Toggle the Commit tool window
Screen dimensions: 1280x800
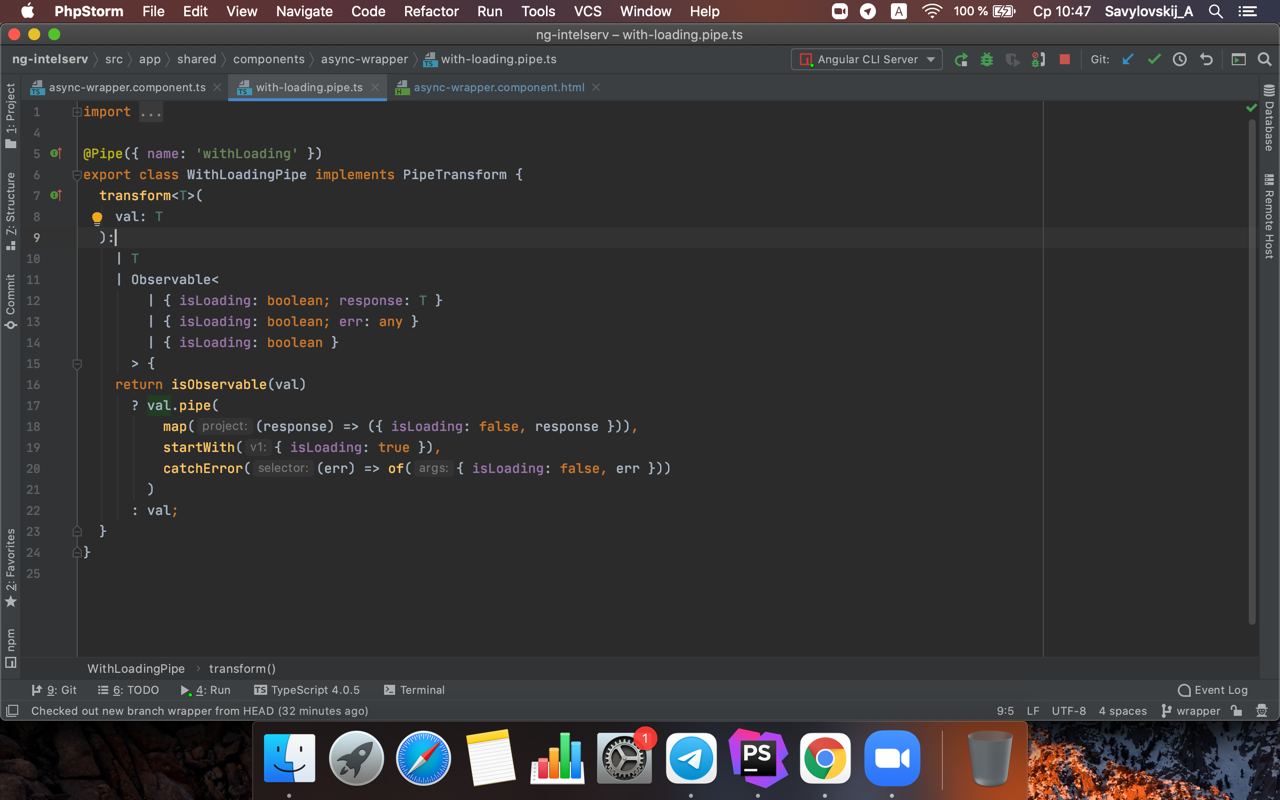click(11, 301)
